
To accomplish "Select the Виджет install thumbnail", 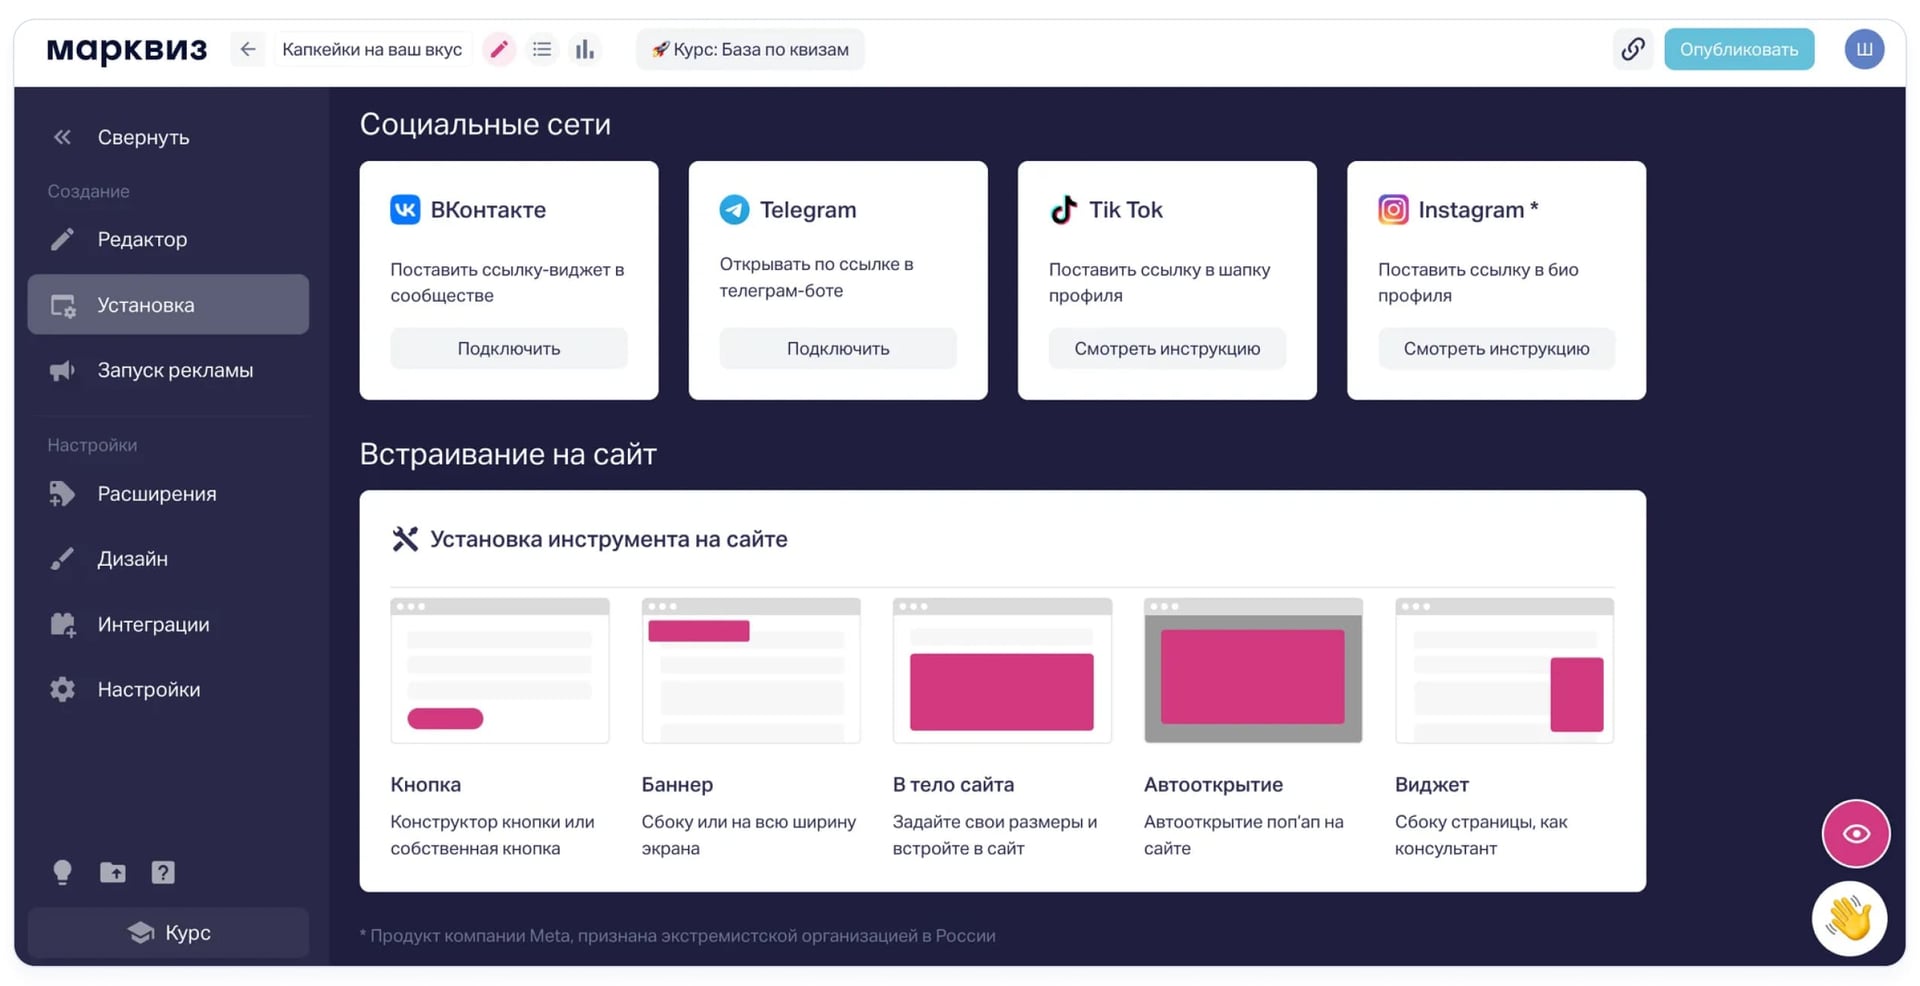I will click(1504, 670).
